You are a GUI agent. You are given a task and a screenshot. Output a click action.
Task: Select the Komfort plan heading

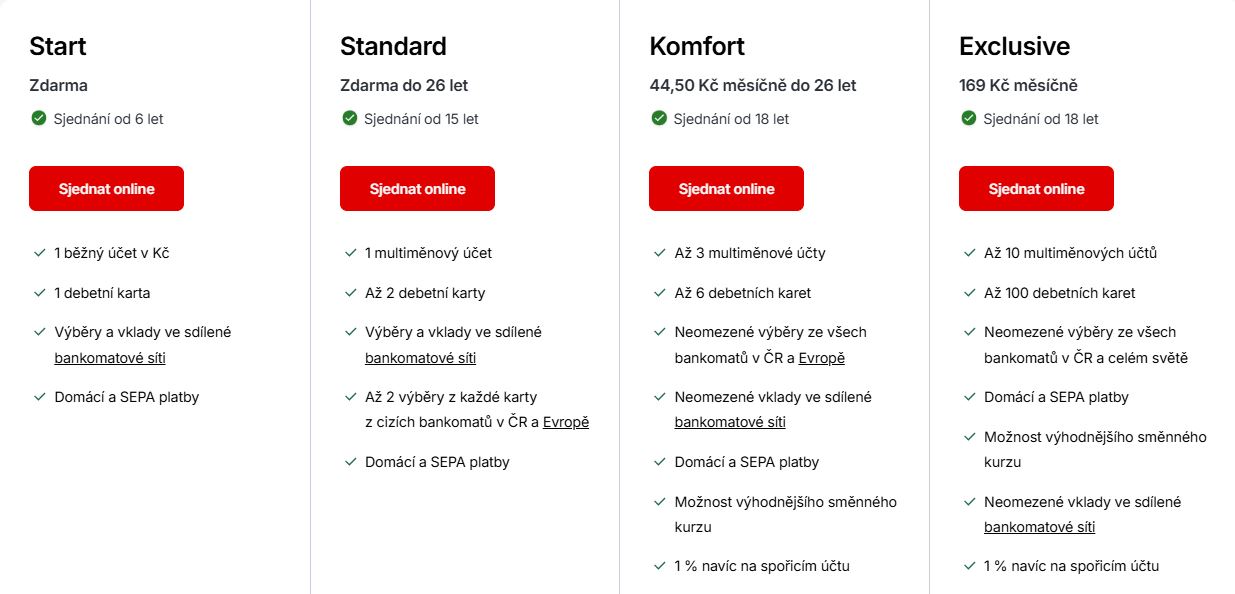pyautogui.click(x=697, y=46)
